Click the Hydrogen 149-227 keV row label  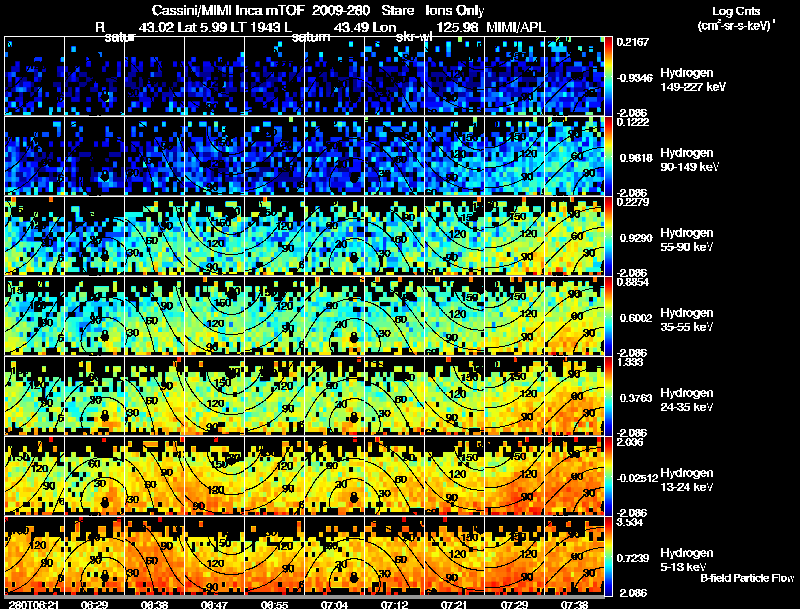(x=692, y=80)
